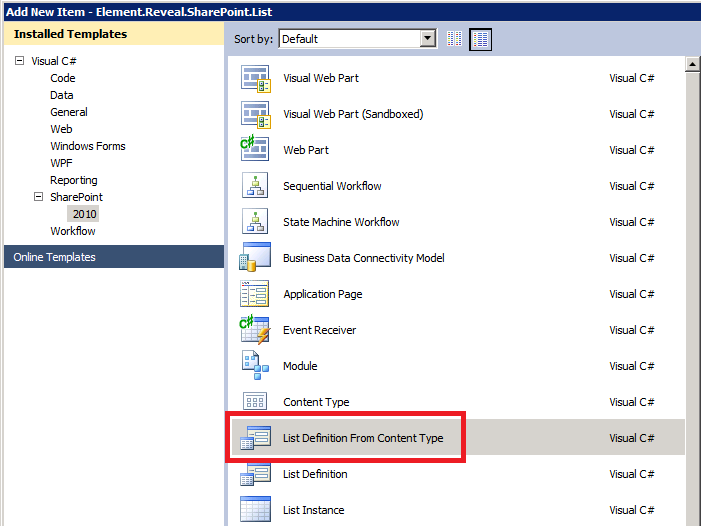
Task: Click the Visual Web Part (Sandboxed) icon
Action: click(255, 114)
